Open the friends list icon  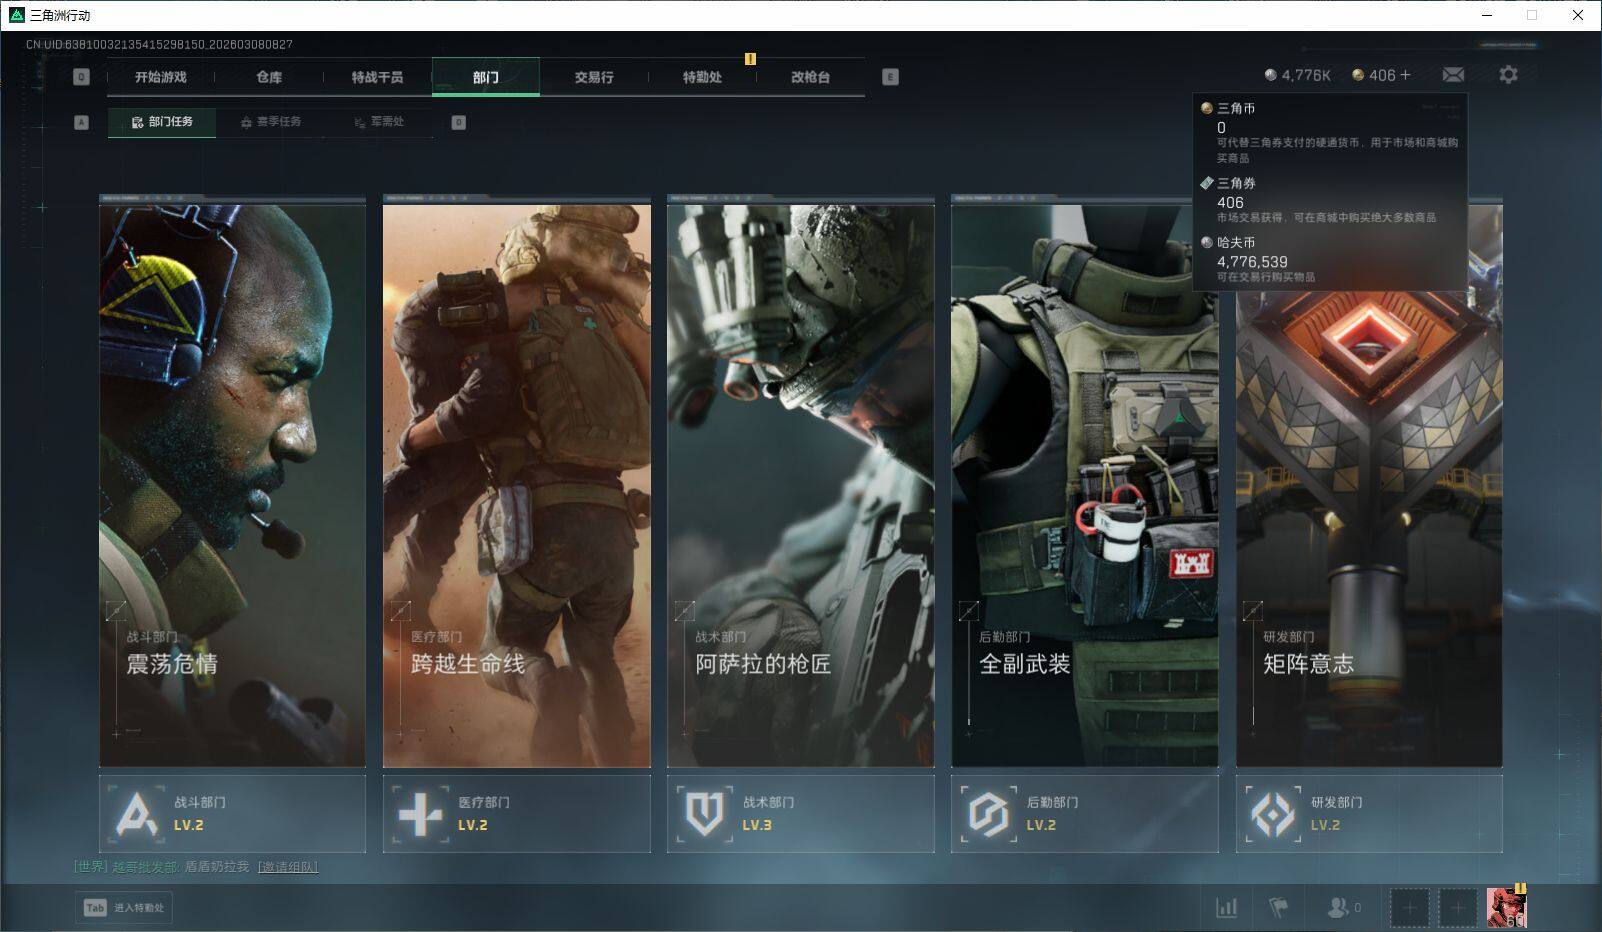[x=1338, y=908]
